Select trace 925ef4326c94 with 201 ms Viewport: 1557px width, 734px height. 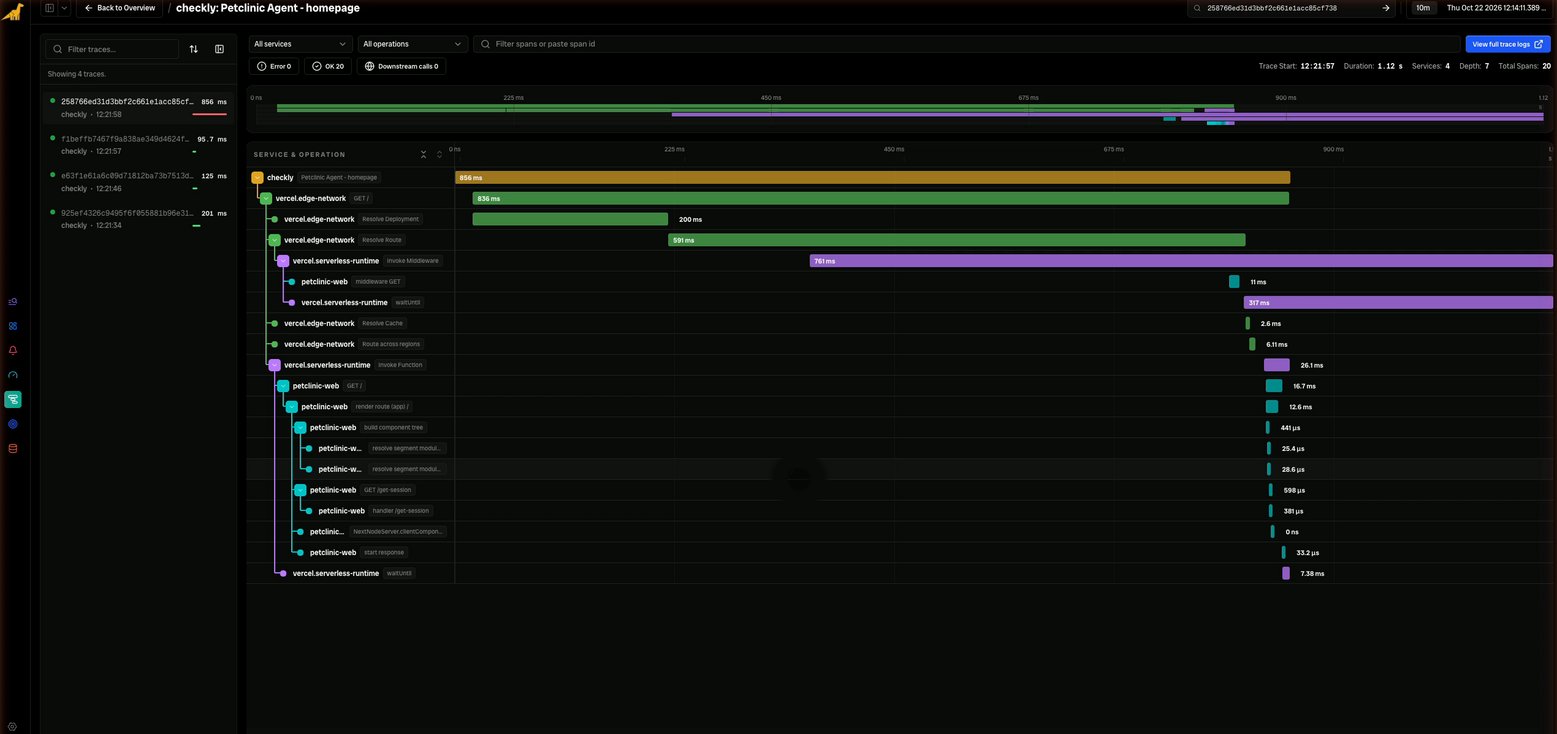pos(139,219)
